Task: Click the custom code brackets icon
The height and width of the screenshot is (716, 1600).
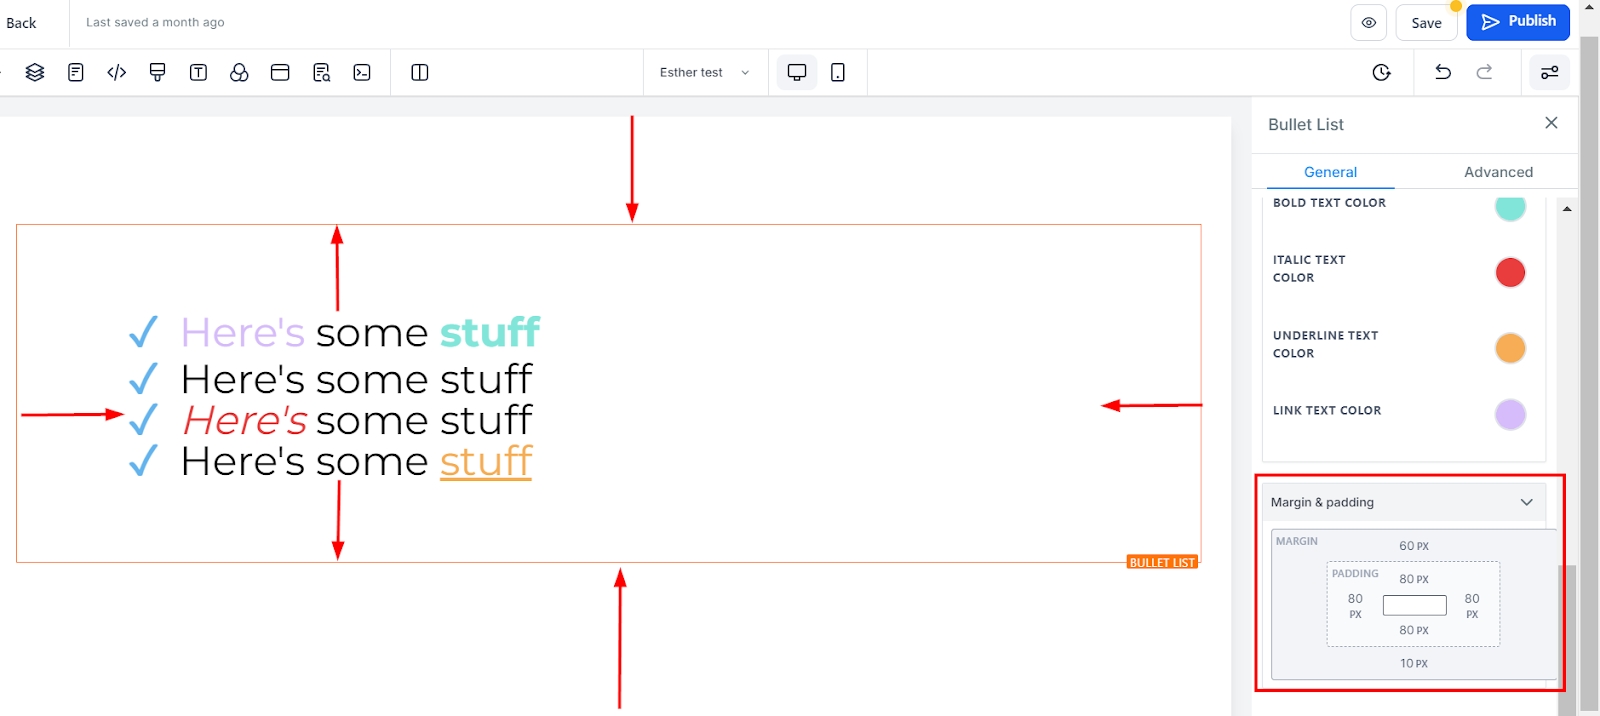Action: tap(117, 72)
